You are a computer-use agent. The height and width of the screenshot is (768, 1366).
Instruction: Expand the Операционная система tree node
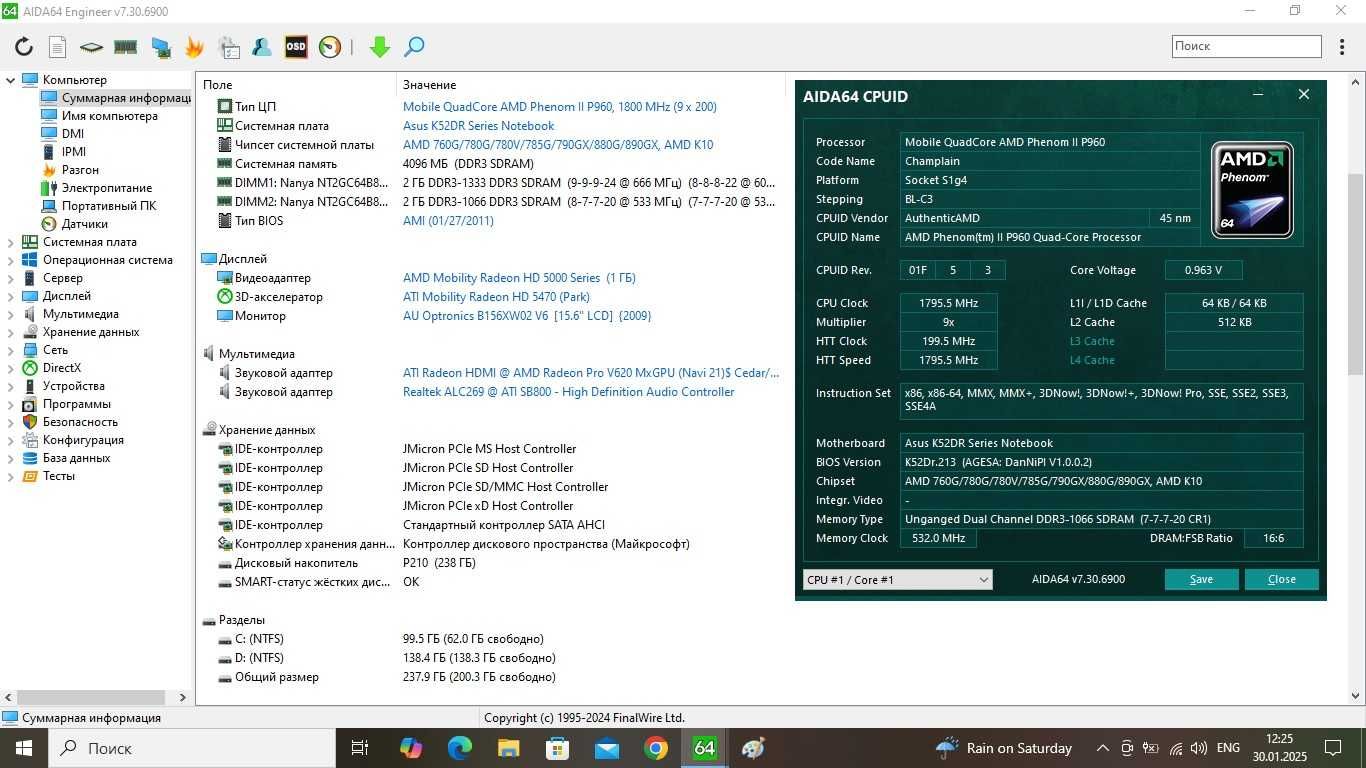(x=11, y=260)
